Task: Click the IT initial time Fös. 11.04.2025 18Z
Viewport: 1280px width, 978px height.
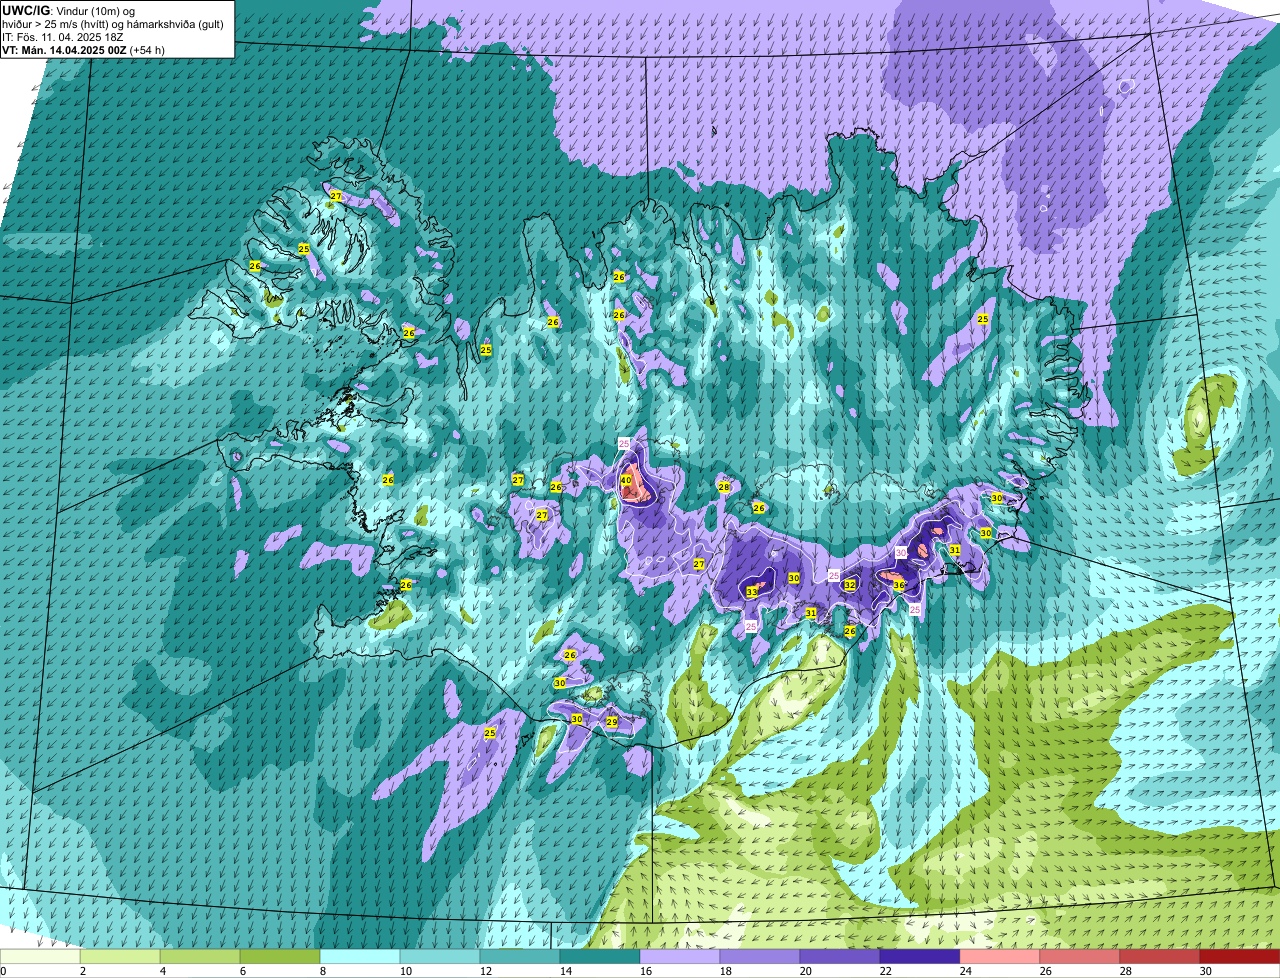Action: pos(63,36)
